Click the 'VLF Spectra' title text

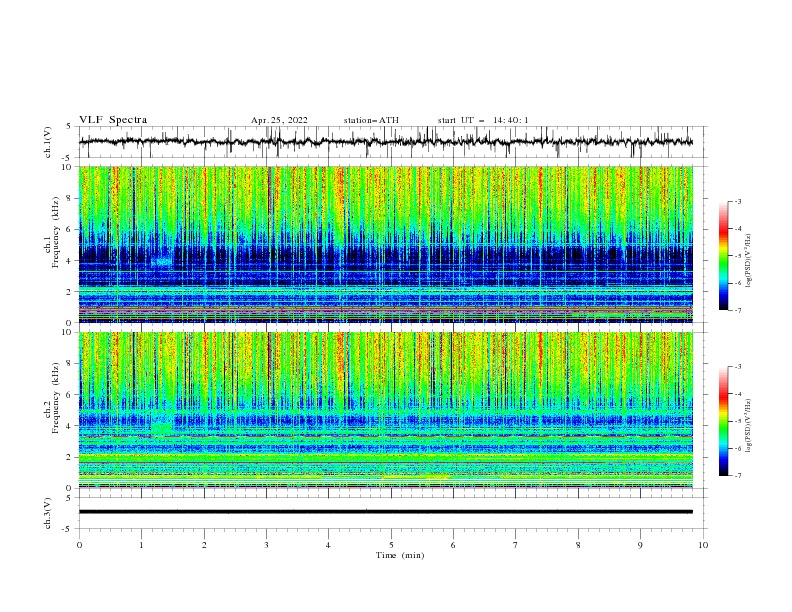(x=113, y=120)
